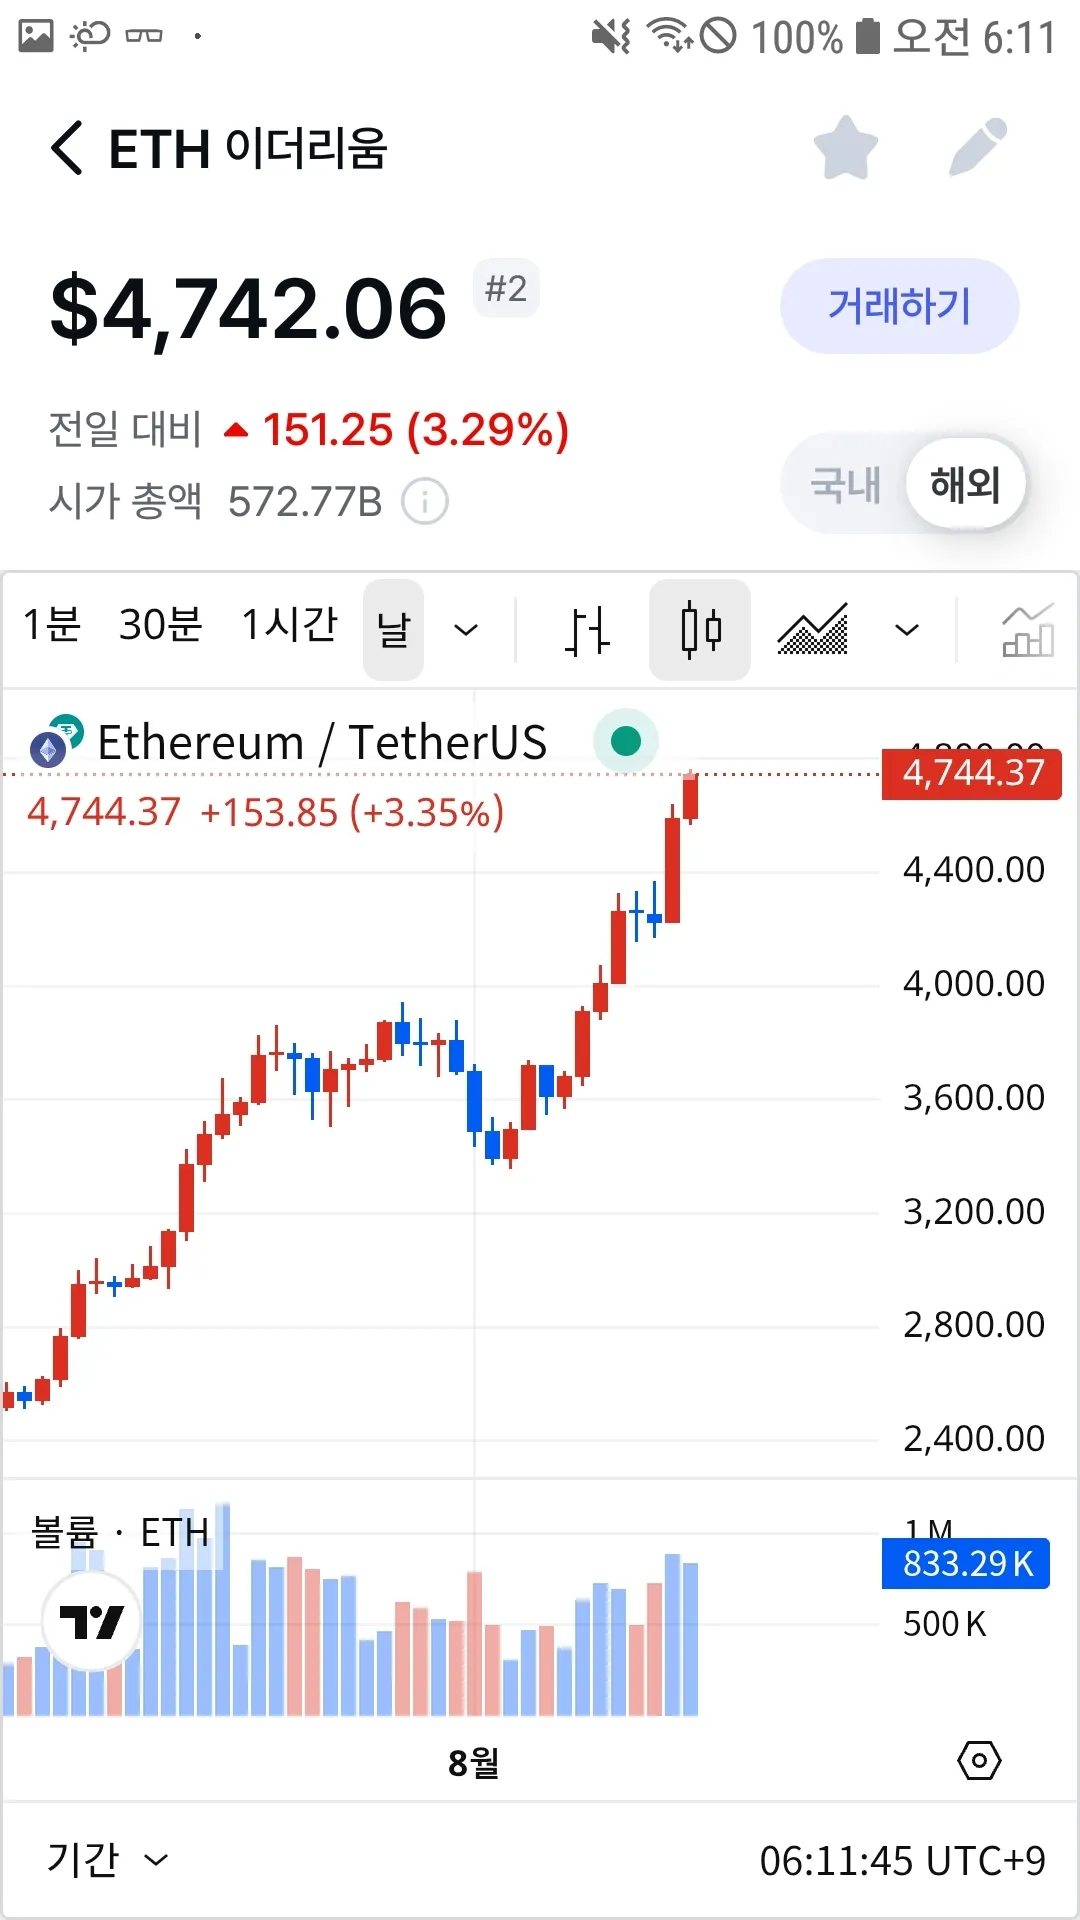Screen dimensions: 1080x1920
Task: Tap the TradingView logo badge
Action: click(92, 1621)
